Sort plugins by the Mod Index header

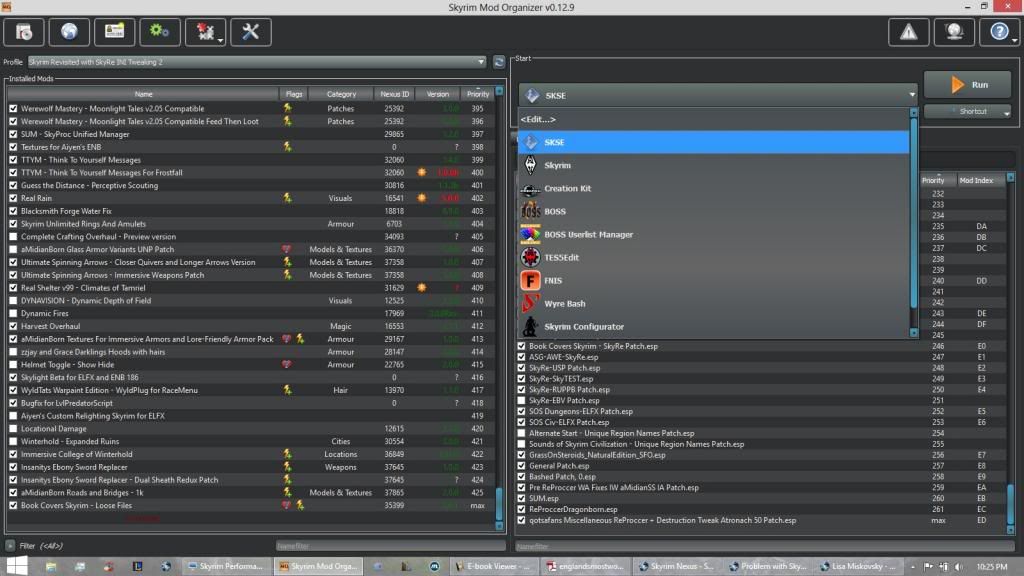click(976, 180)
